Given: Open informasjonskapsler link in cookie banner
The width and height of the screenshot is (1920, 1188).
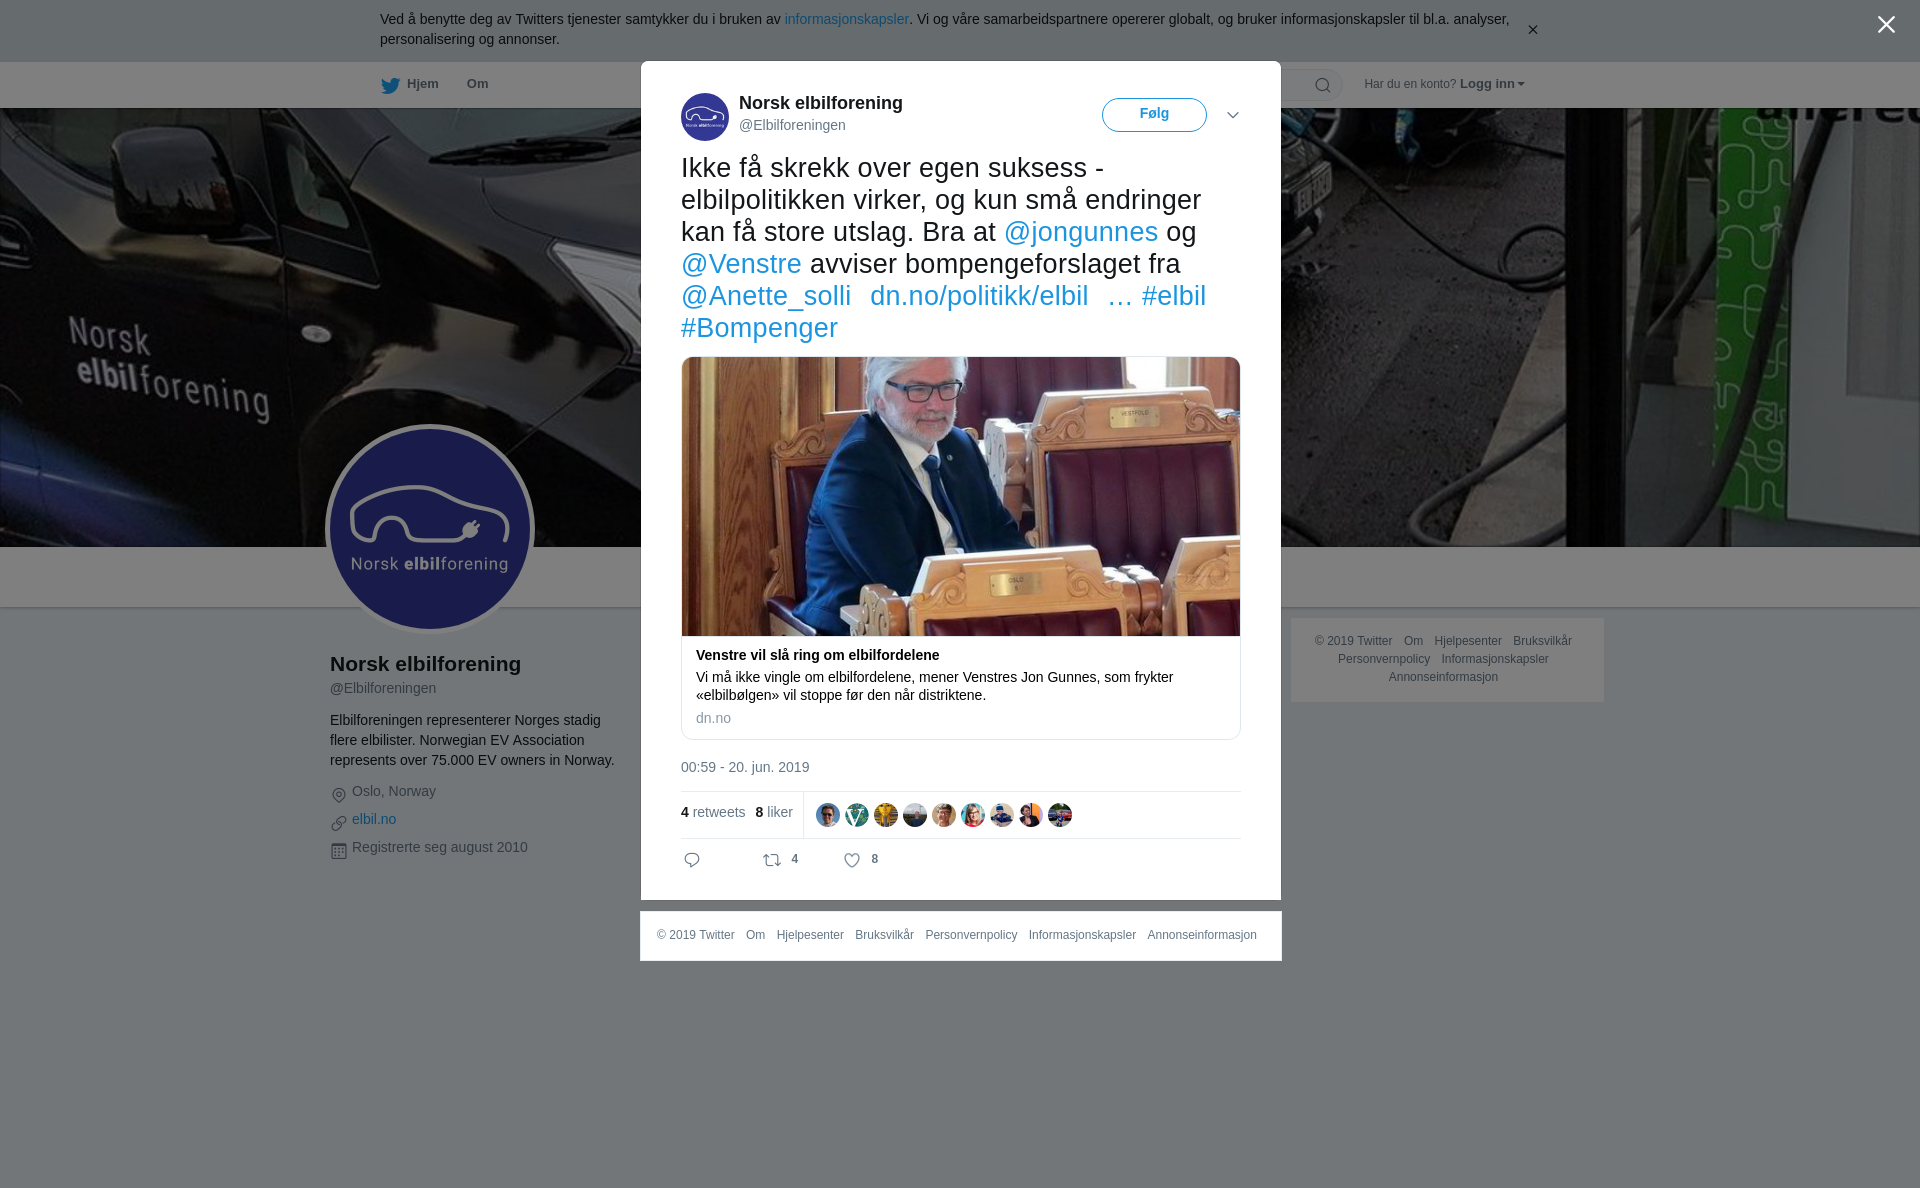Looking at the screenshot, I should (x=846, y=19).
